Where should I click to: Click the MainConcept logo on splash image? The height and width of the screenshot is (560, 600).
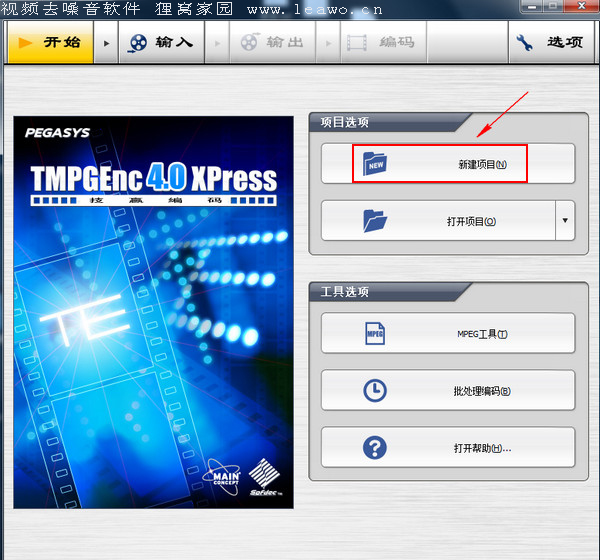coord(222,476)
